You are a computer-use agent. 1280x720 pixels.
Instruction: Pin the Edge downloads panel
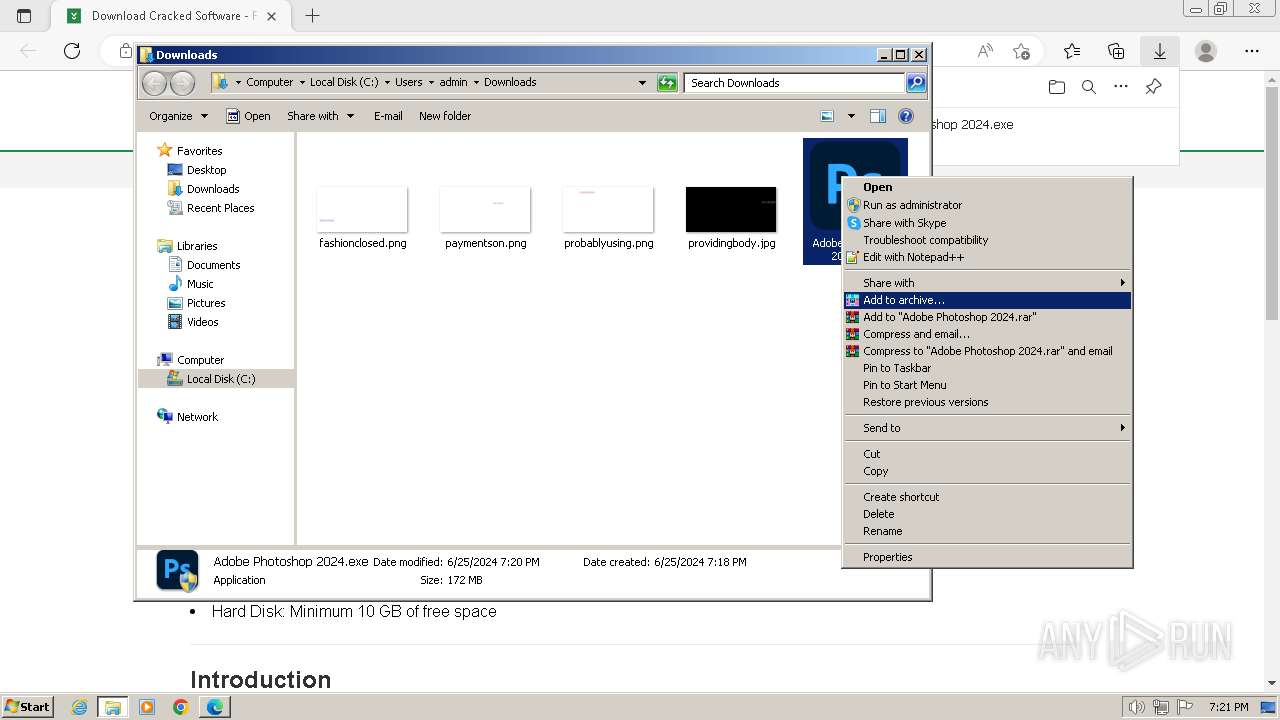coord(1153,87)
